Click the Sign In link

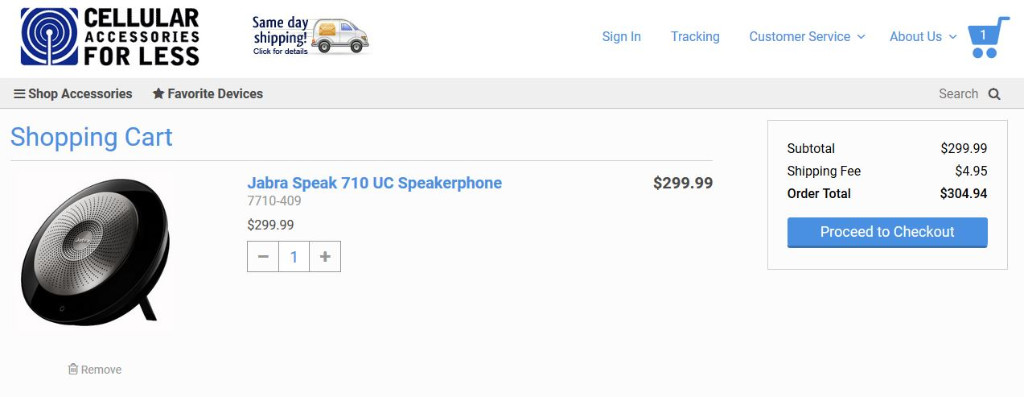pos(621,37)
